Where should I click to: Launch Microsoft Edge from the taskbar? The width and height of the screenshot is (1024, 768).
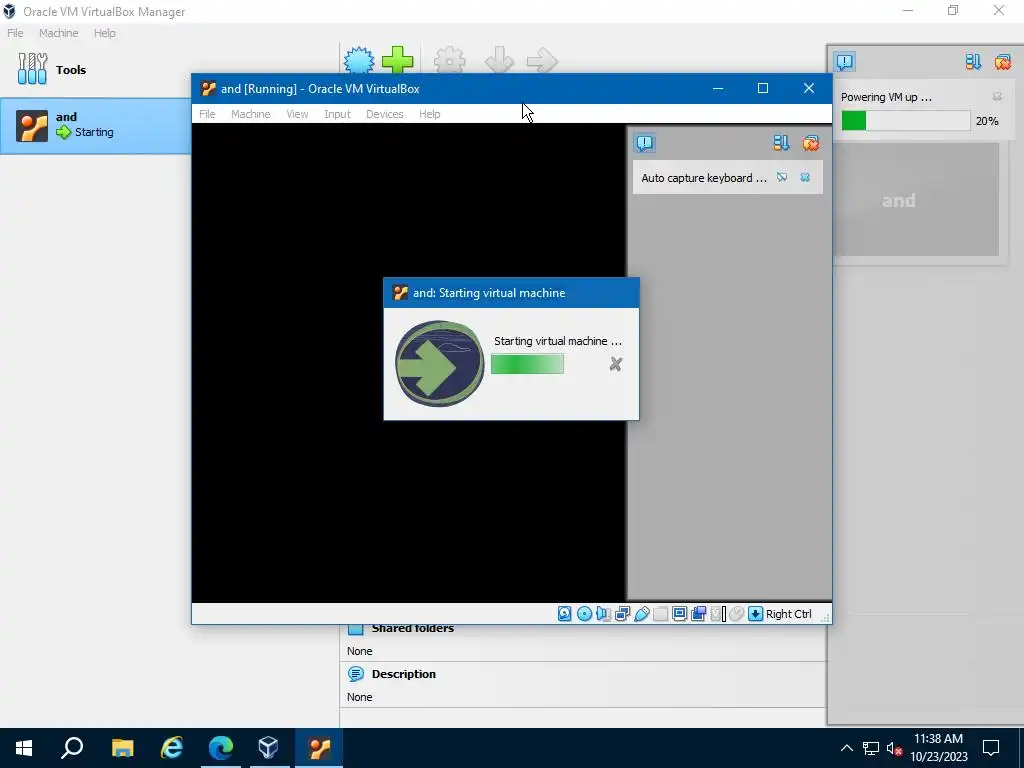point(221,748)
